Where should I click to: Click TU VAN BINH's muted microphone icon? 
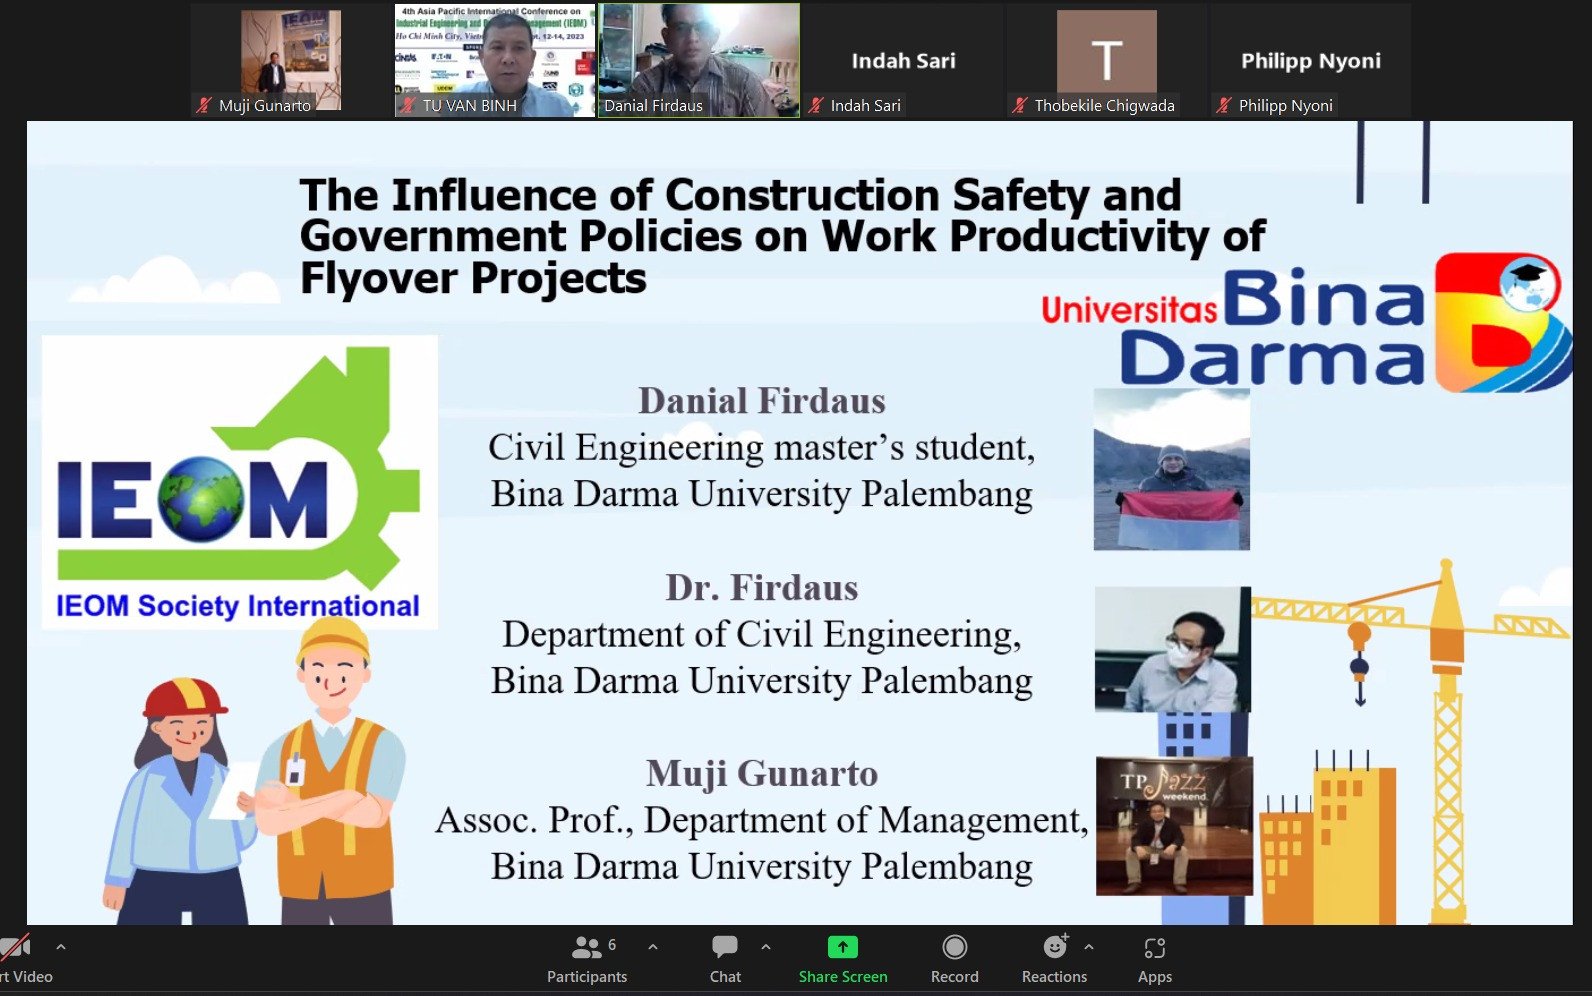[x=409, y=105]
